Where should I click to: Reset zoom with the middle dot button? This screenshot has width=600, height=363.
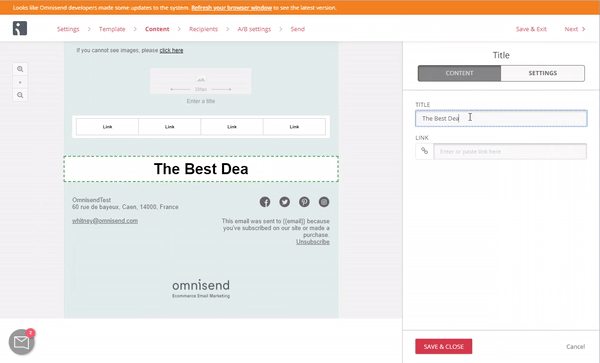point(20,82)
